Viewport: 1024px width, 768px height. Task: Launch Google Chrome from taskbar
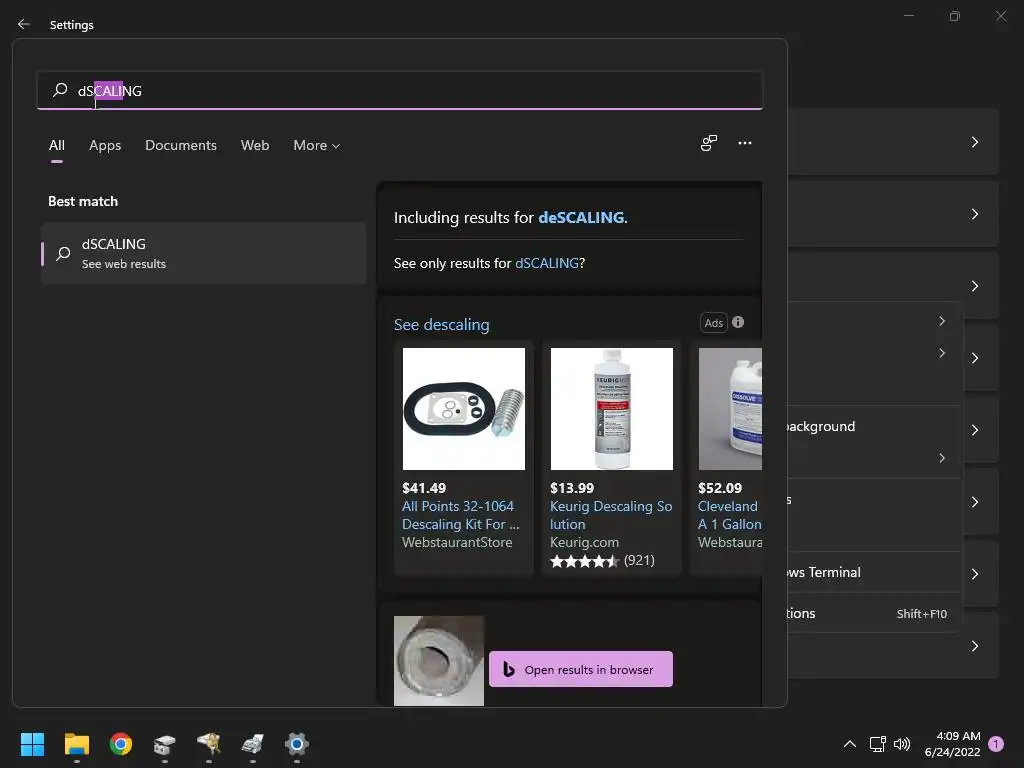coord(121,744)
